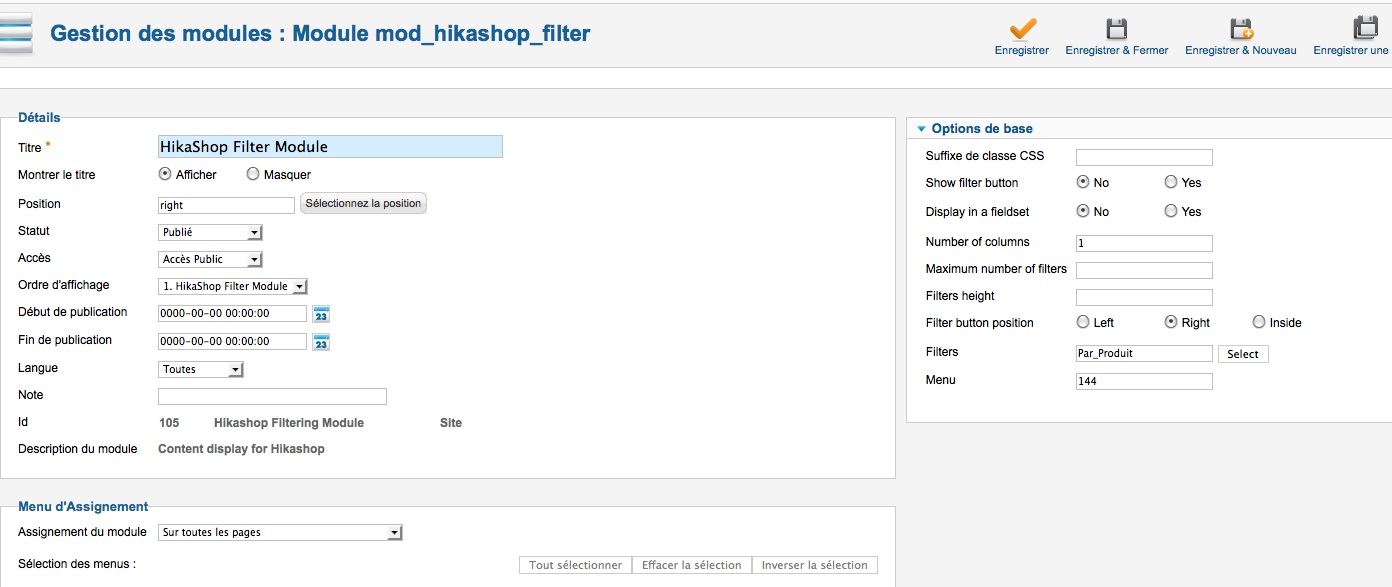The height and width of the screenshot is (587, 1392).
Task: Click the module manager icon beside title
Action: coord(17,33)
